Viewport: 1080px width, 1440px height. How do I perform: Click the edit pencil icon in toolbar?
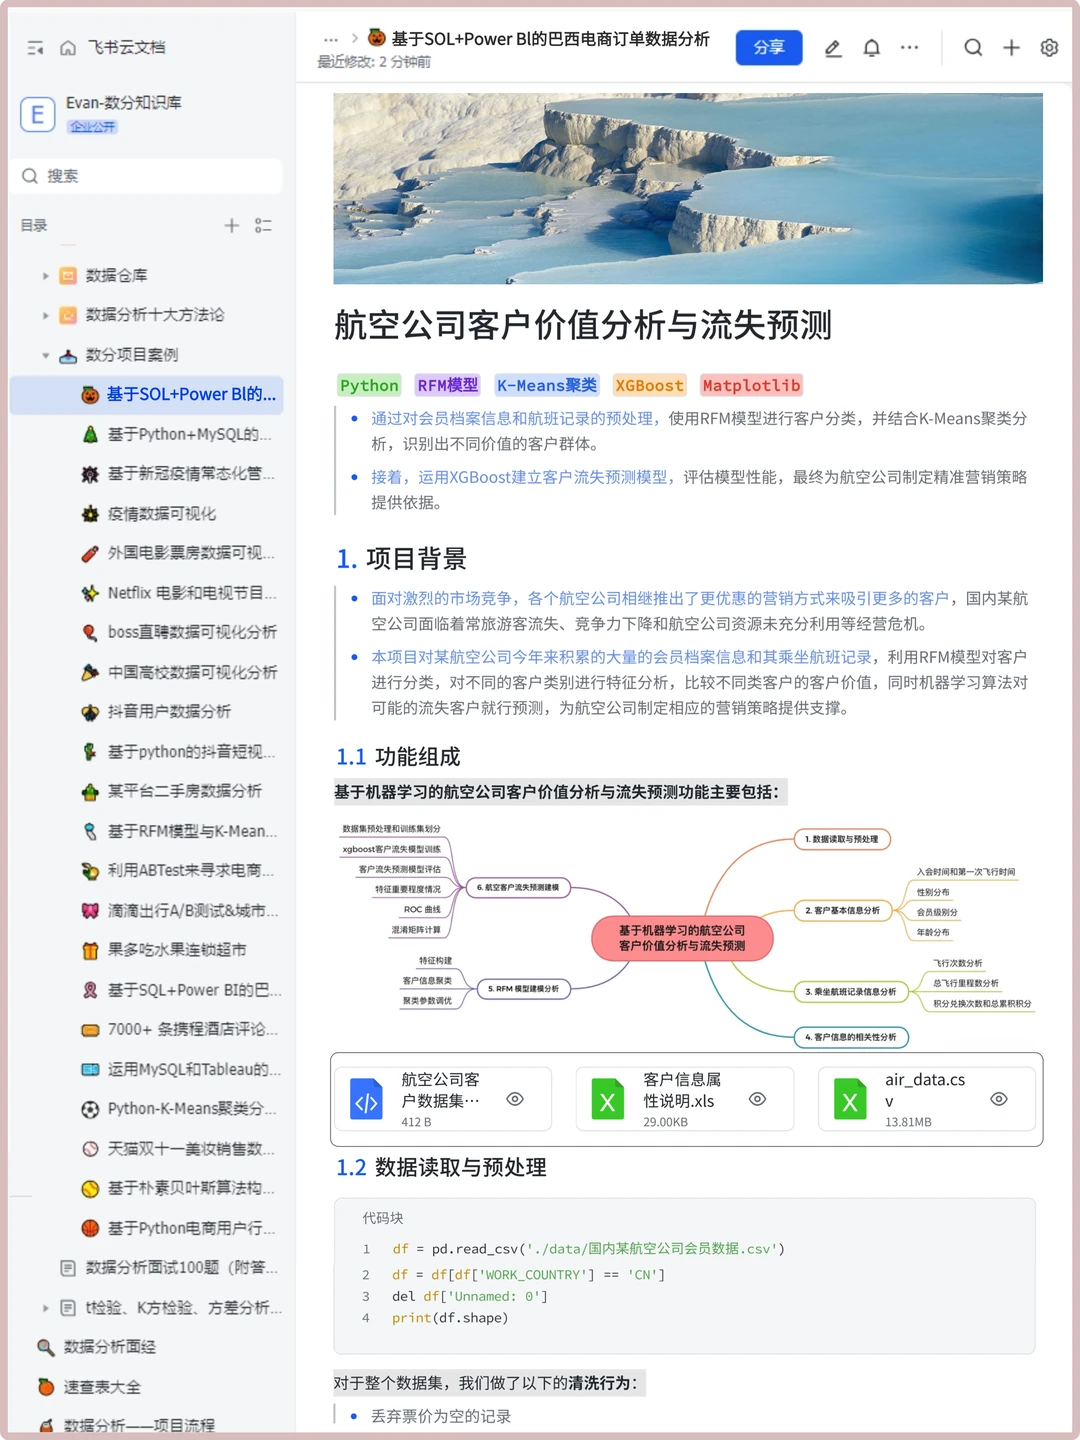833,47
